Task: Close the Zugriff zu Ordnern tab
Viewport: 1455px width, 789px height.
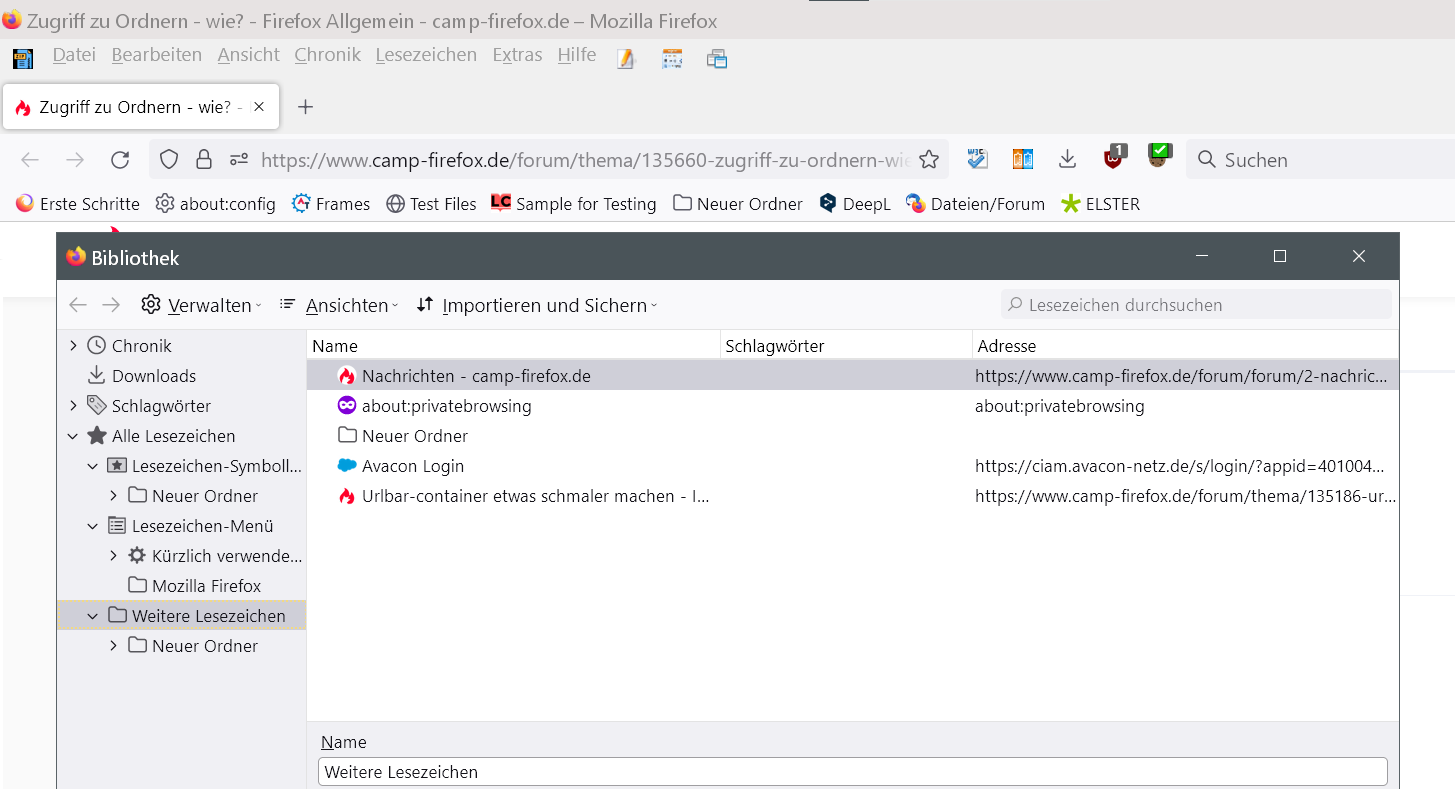Action: 259,107
